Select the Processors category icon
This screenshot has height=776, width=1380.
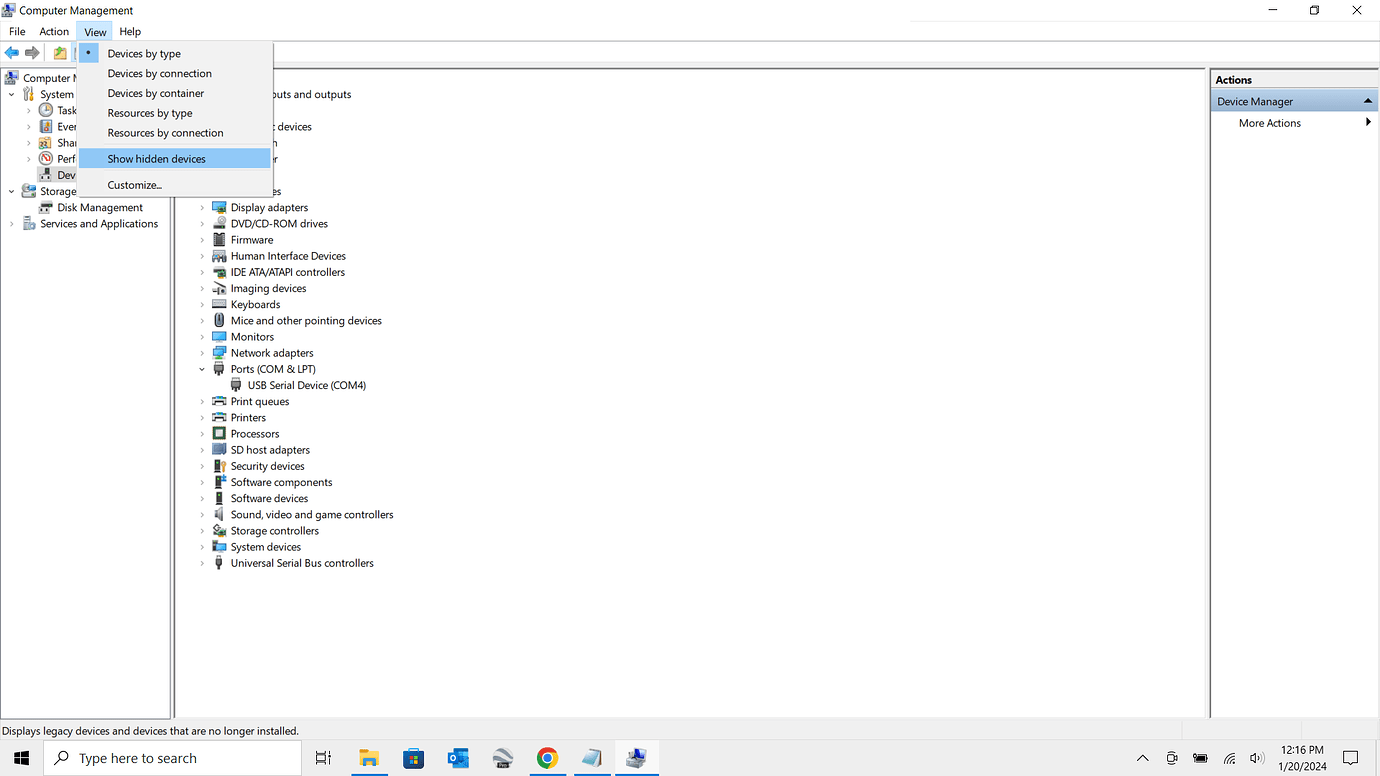click(x=219, y=434)
